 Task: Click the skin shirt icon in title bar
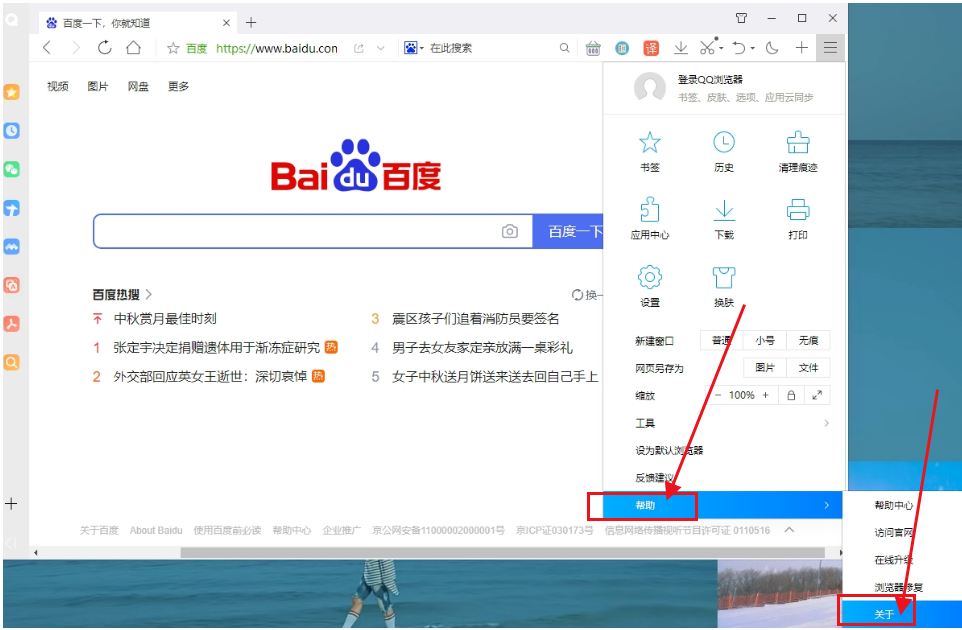pos(741,18)
